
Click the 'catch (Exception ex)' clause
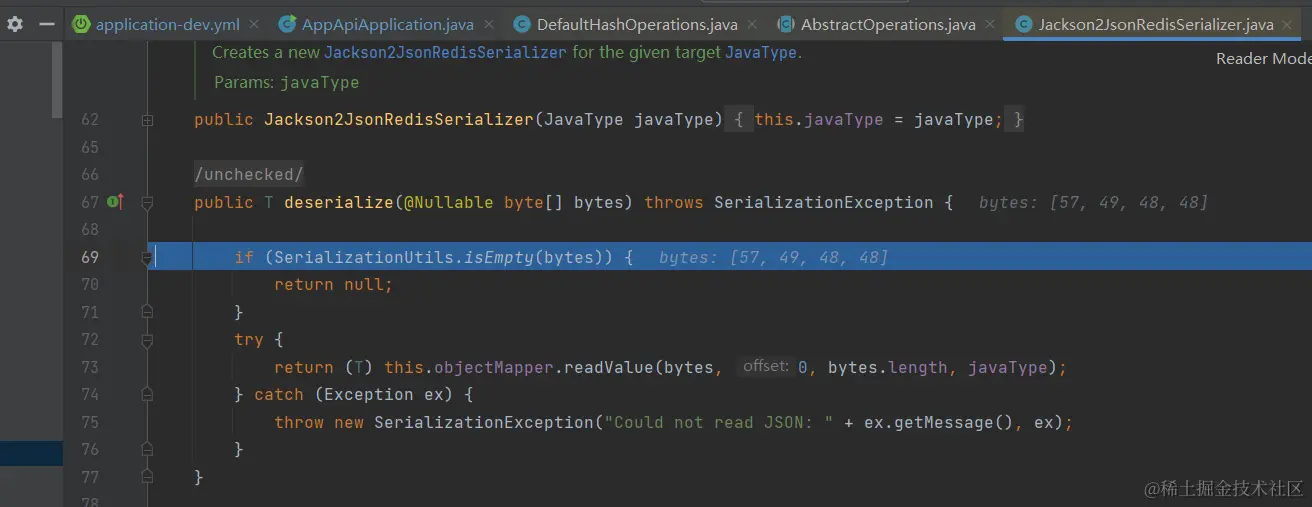coord(354,395)
